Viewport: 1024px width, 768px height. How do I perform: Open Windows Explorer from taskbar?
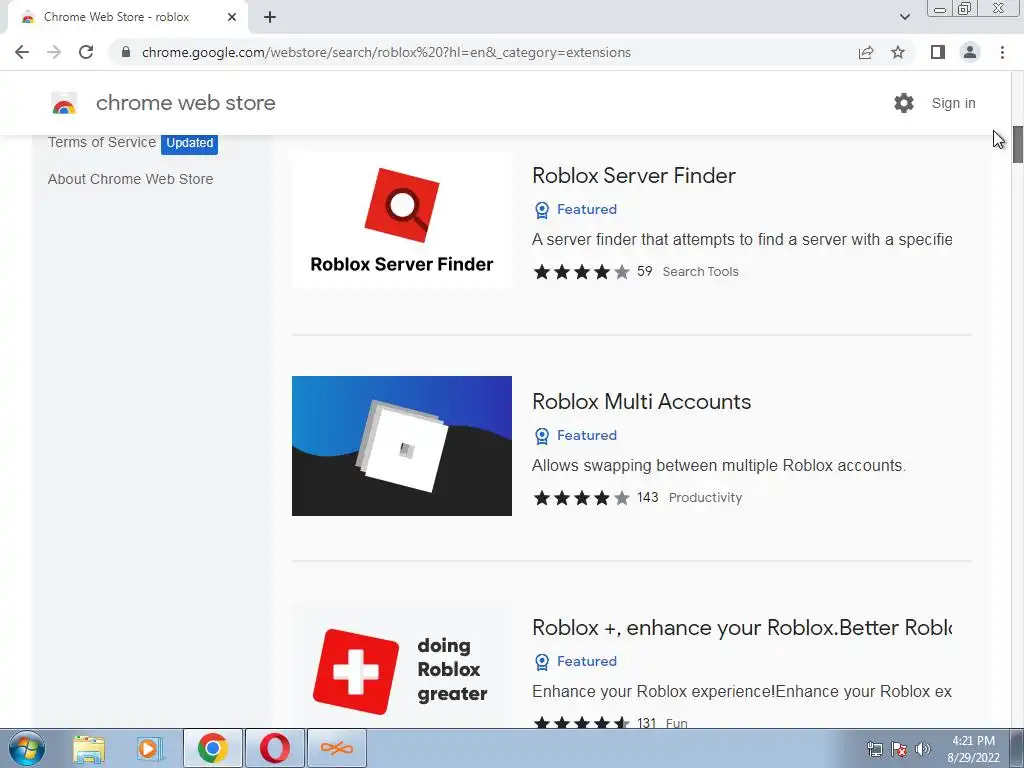[x=89, y=748]
